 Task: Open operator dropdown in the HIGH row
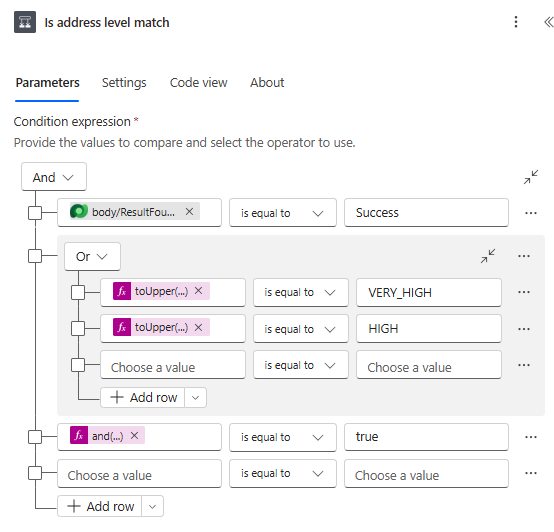301,329
